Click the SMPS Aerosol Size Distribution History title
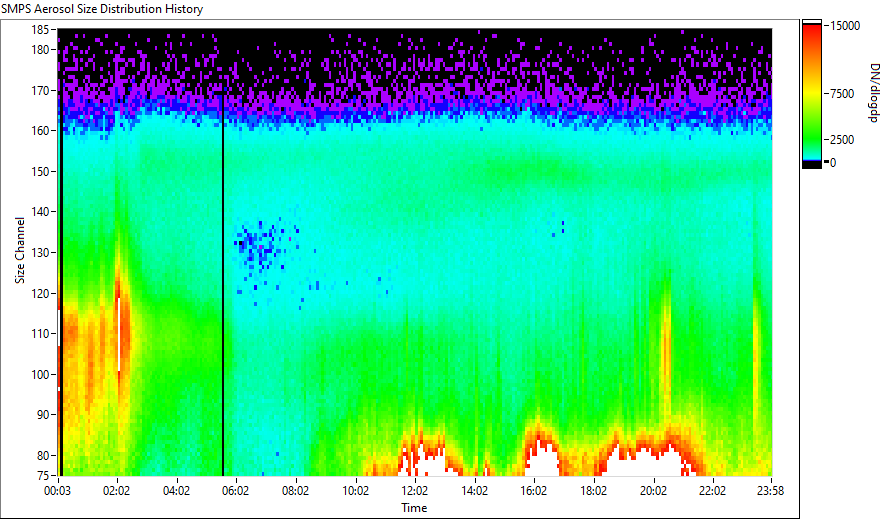The image size is (884, 519). click(102, 9)
